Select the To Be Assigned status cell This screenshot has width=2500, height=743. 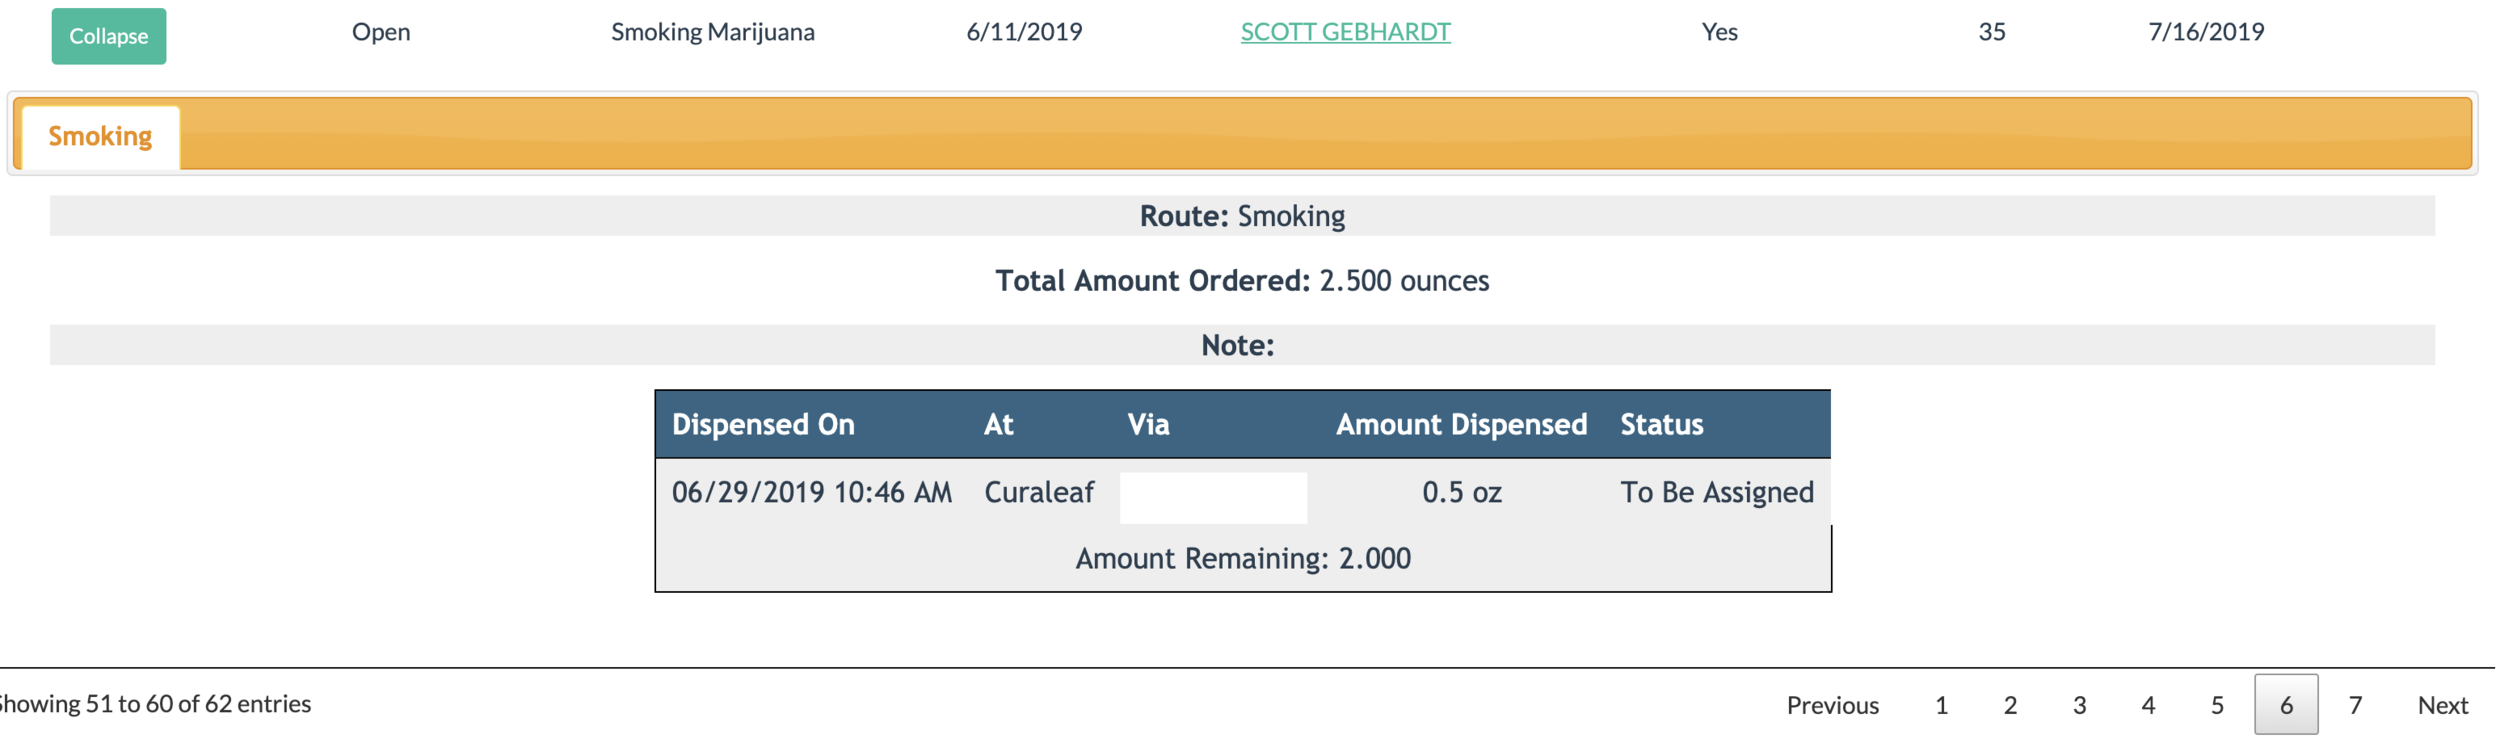coord(1716,492)
